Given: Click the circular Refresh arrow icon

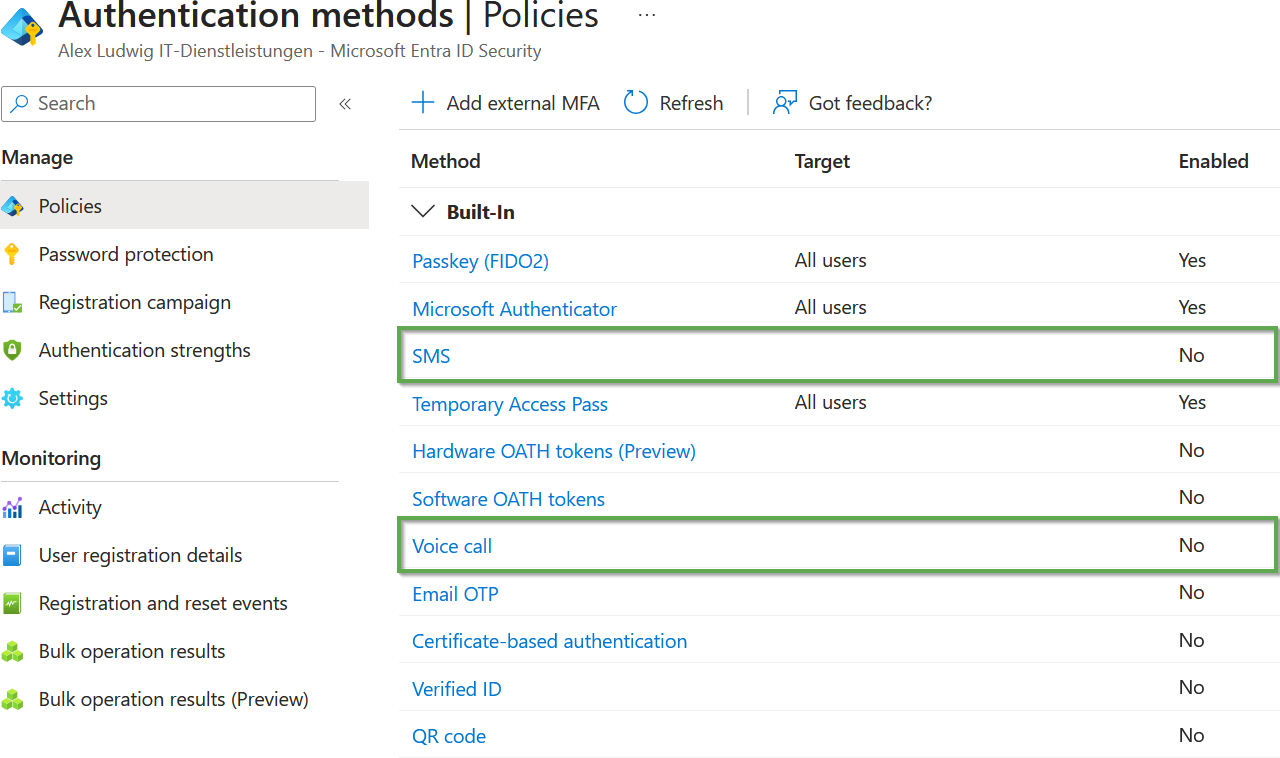Looking at the screenshot, I should tap(636, 103).
